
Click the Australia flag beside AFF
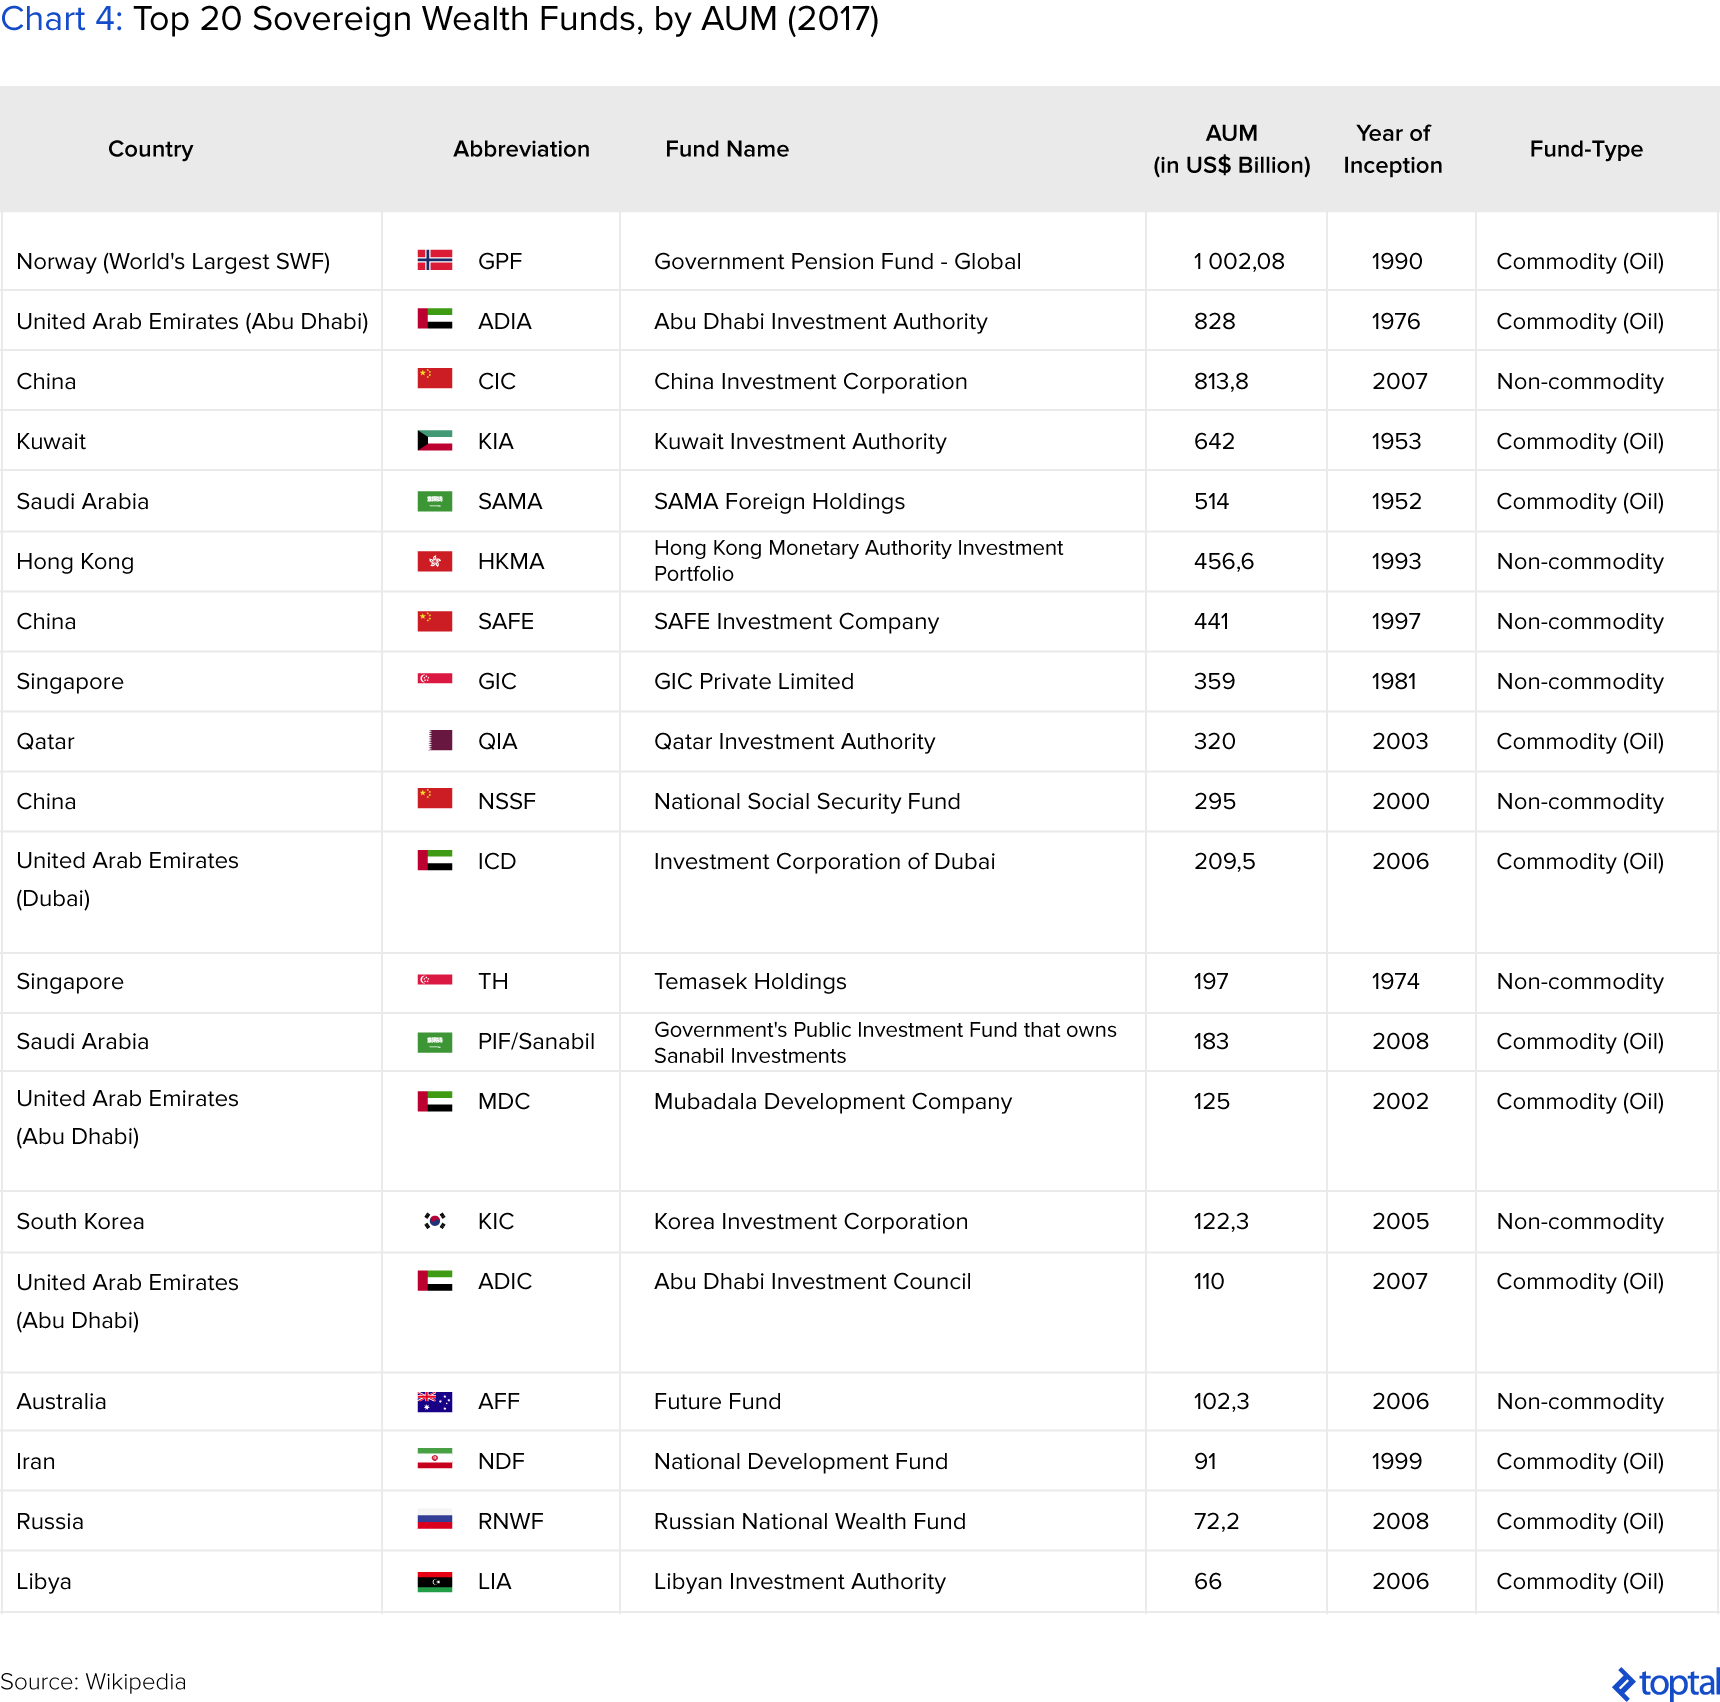tap(434, 1401)
